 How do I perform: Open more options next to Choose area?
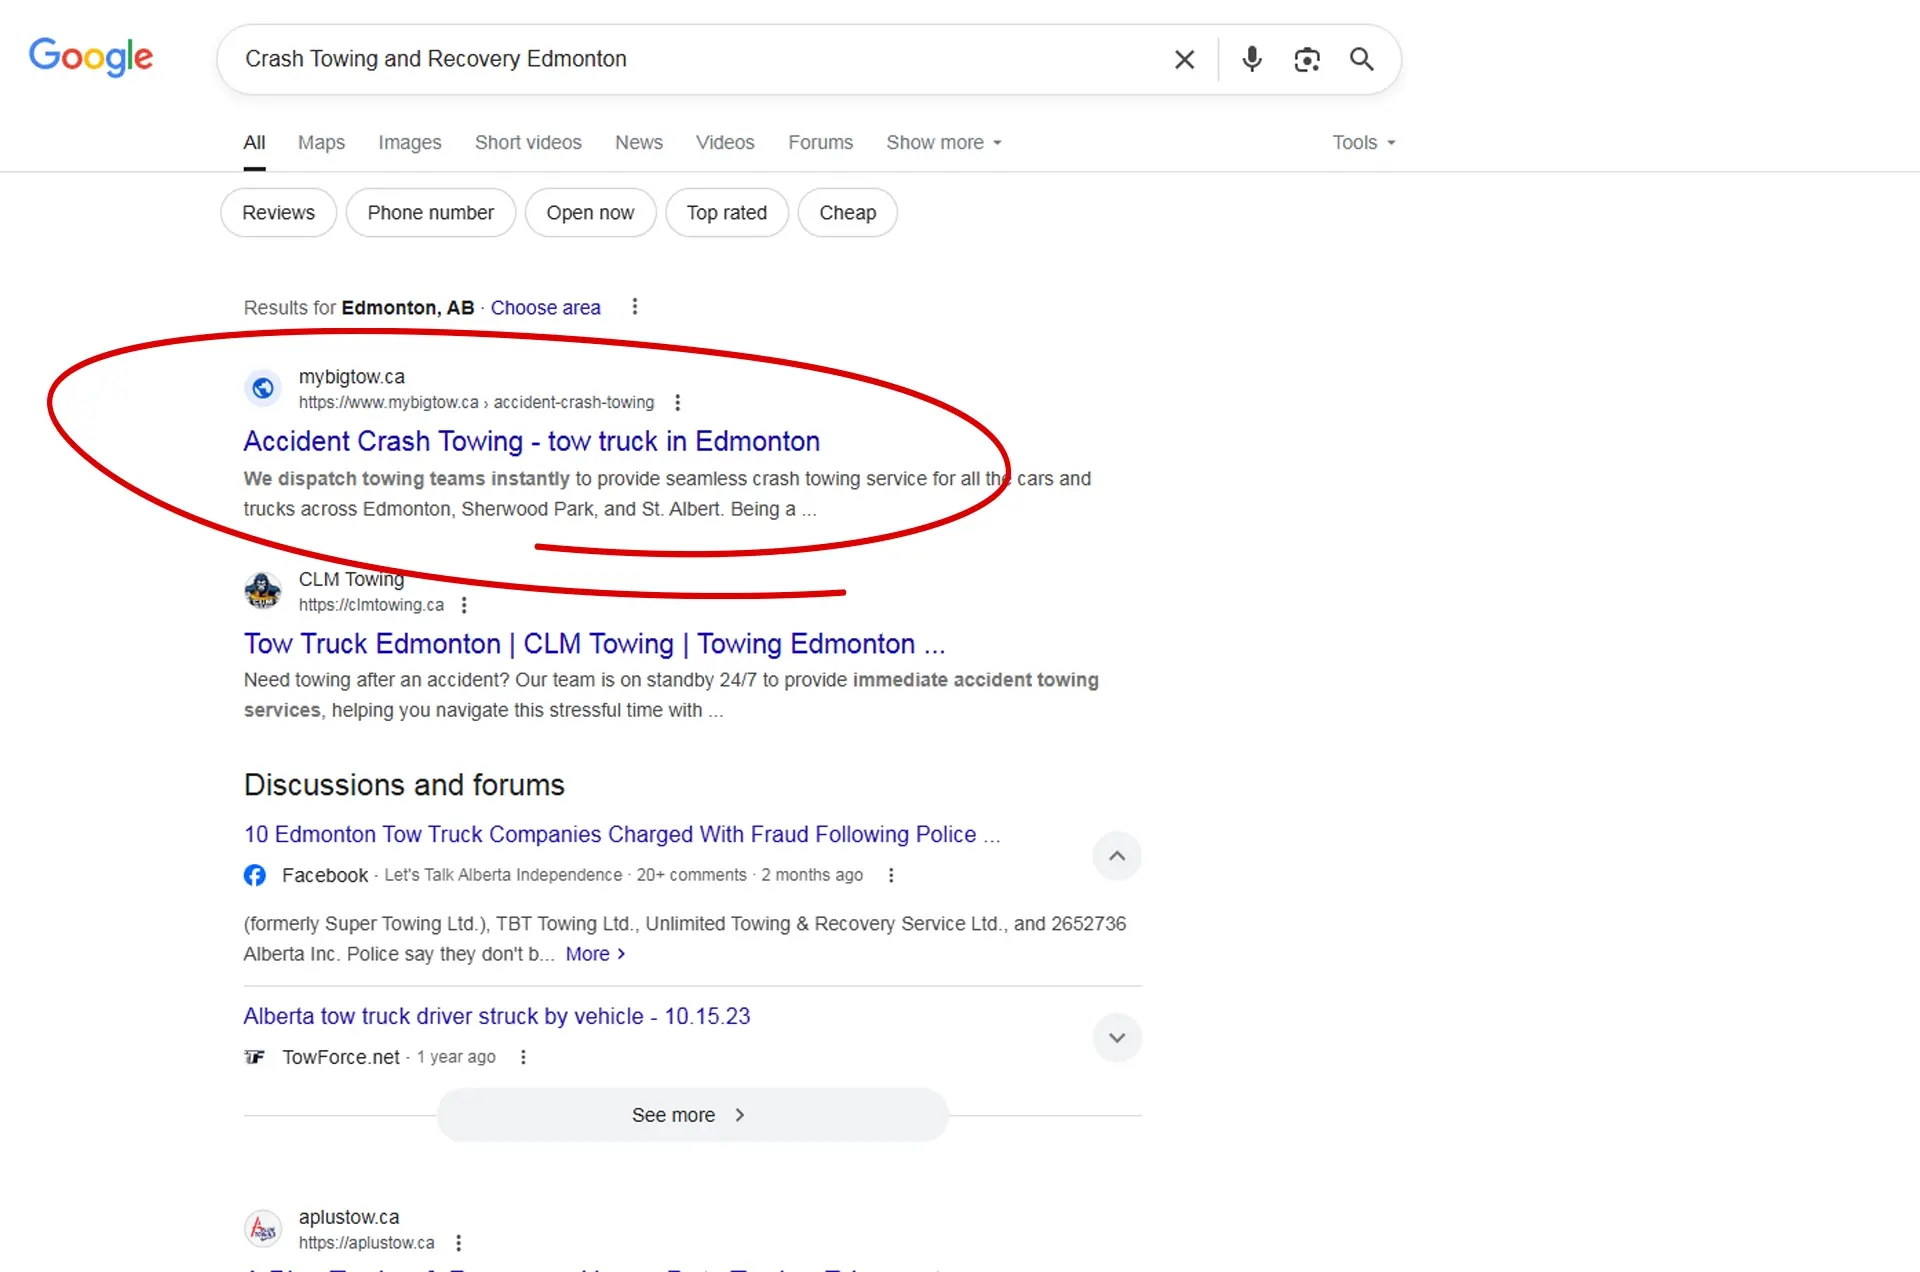[634, 307]
